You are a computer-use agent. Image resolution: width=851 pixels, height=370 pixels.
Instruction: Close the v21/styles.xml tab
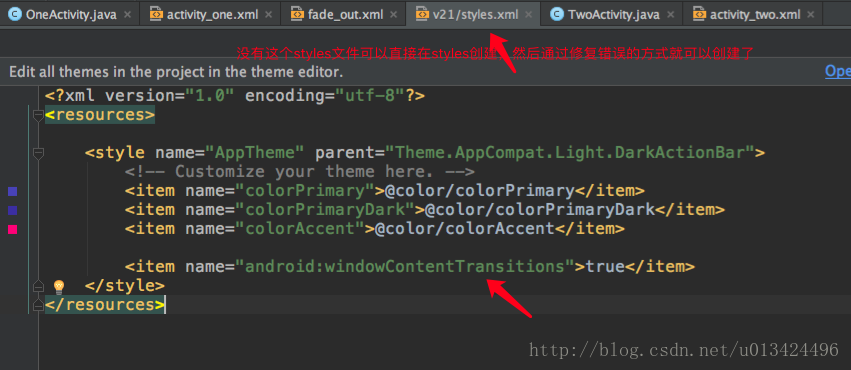529,15
